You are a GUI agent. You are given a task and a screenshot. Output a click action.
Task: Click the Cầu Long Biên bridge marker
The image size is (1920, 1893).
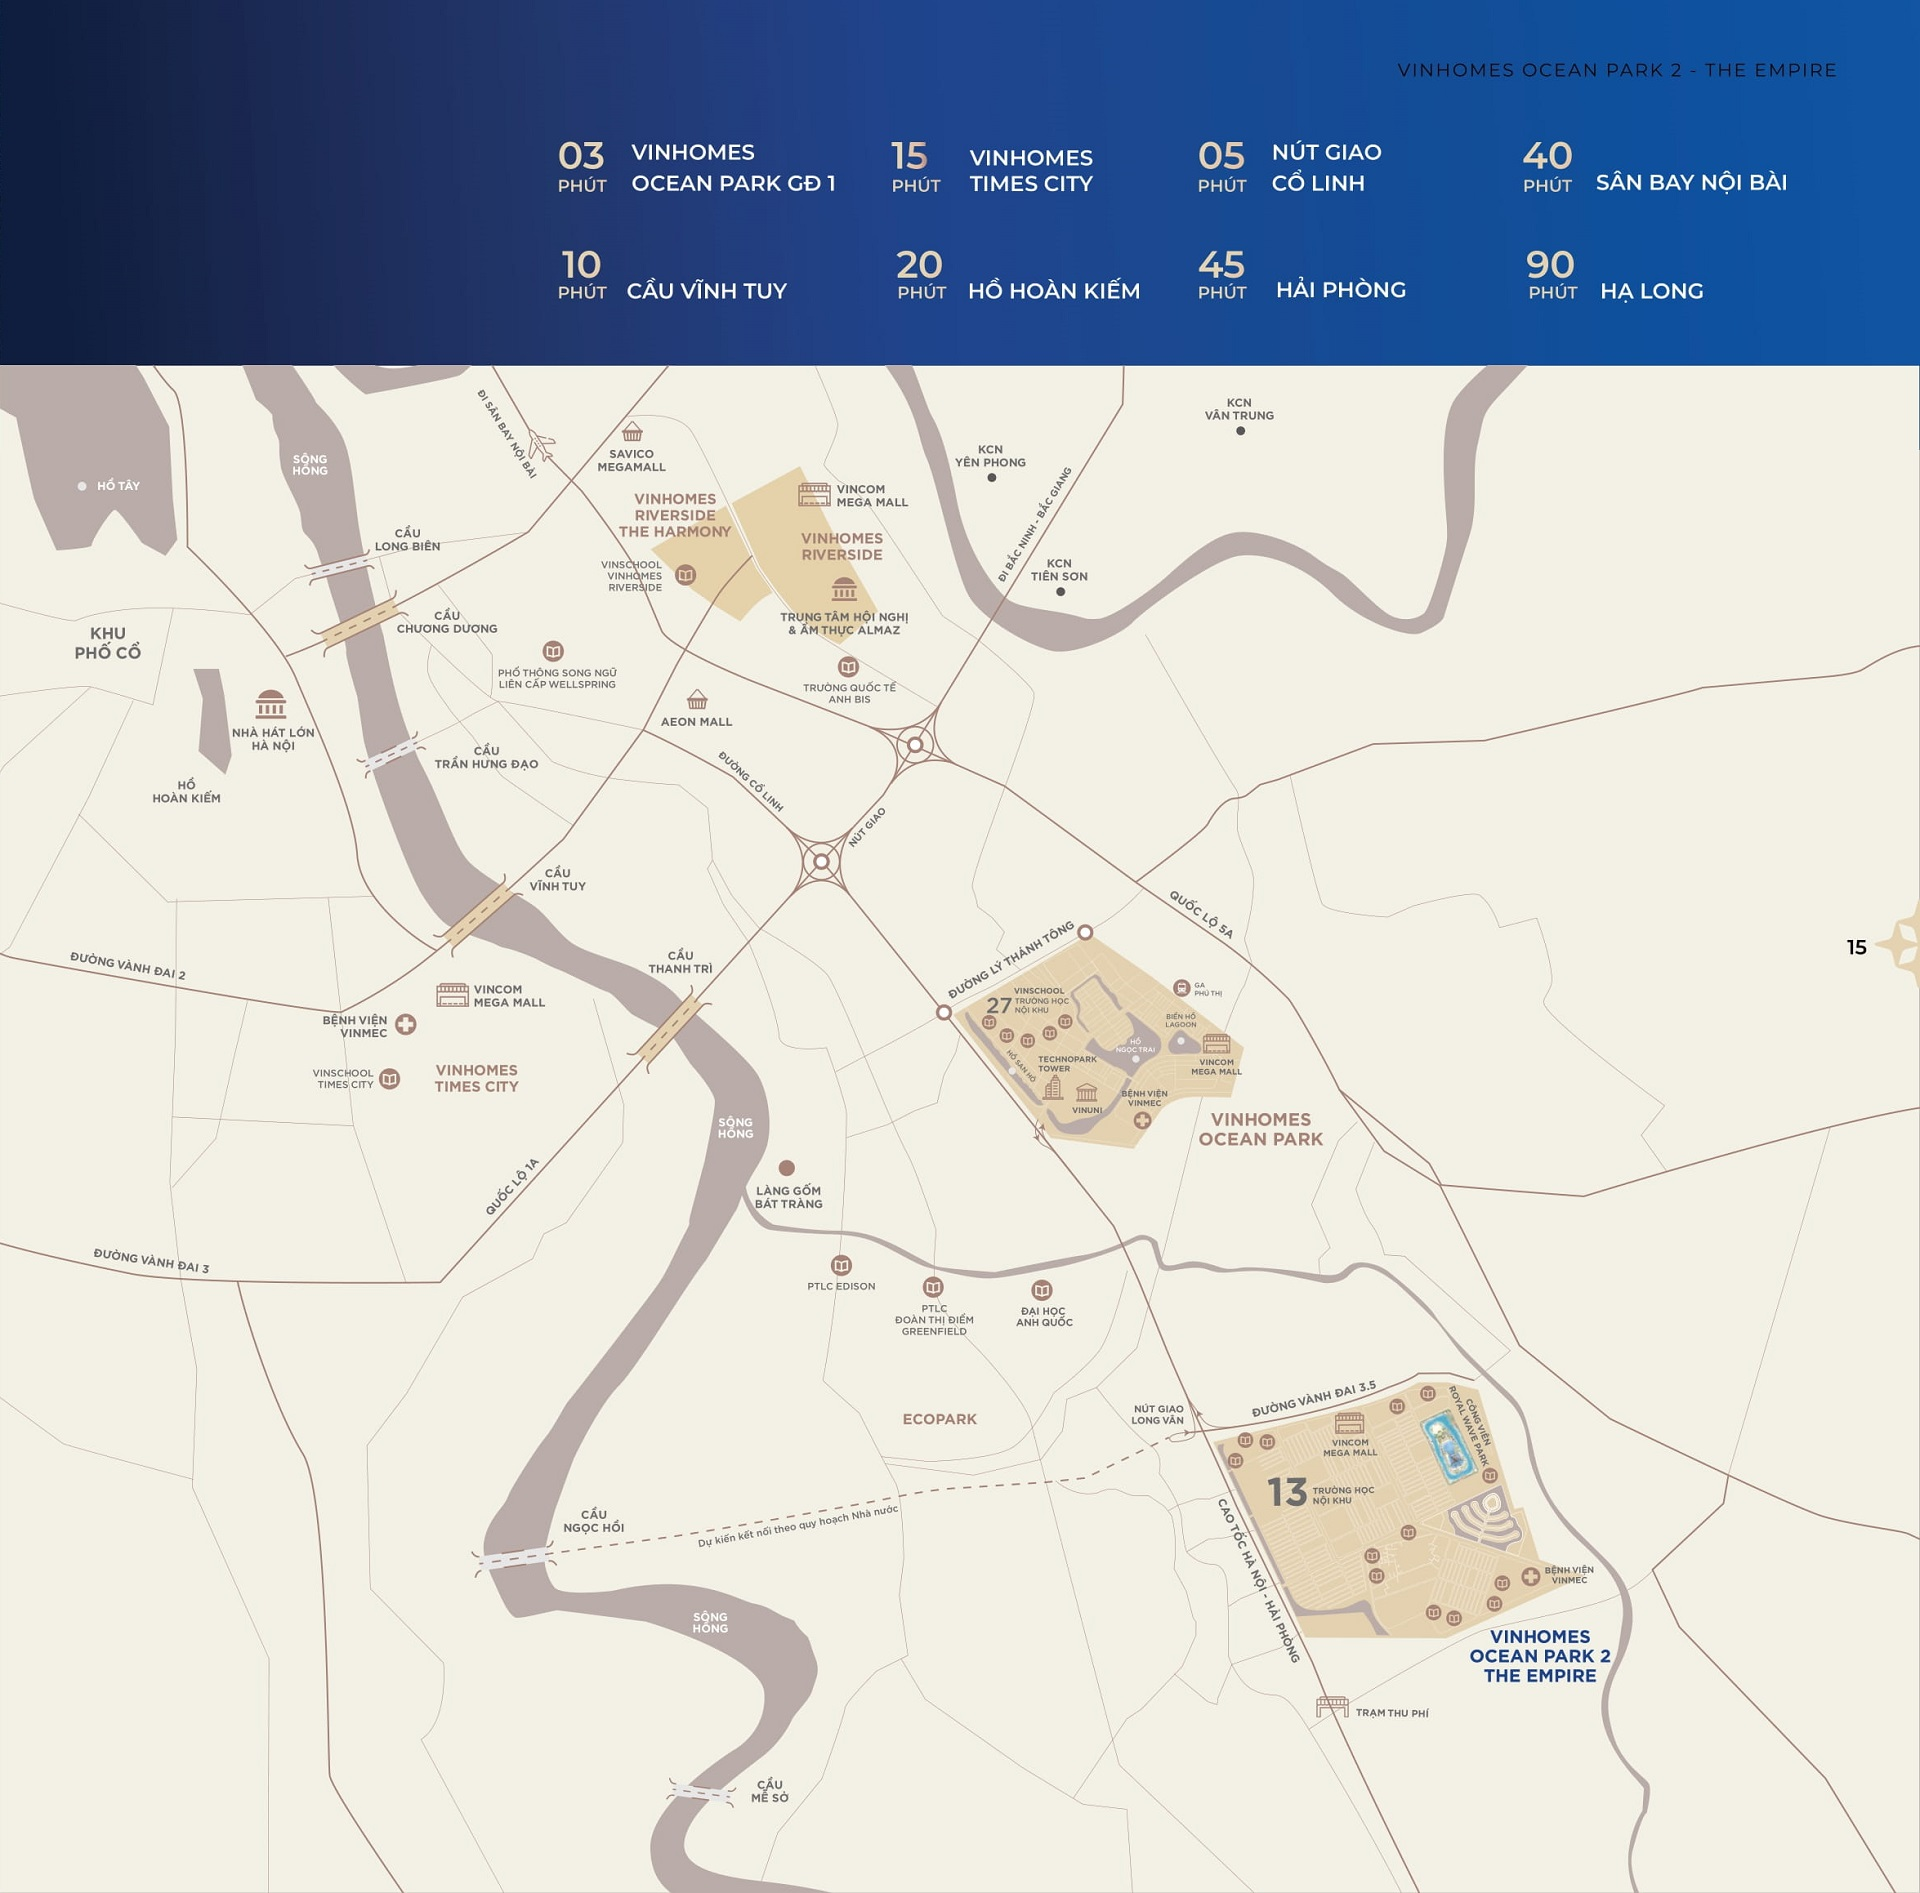point(339,569)
